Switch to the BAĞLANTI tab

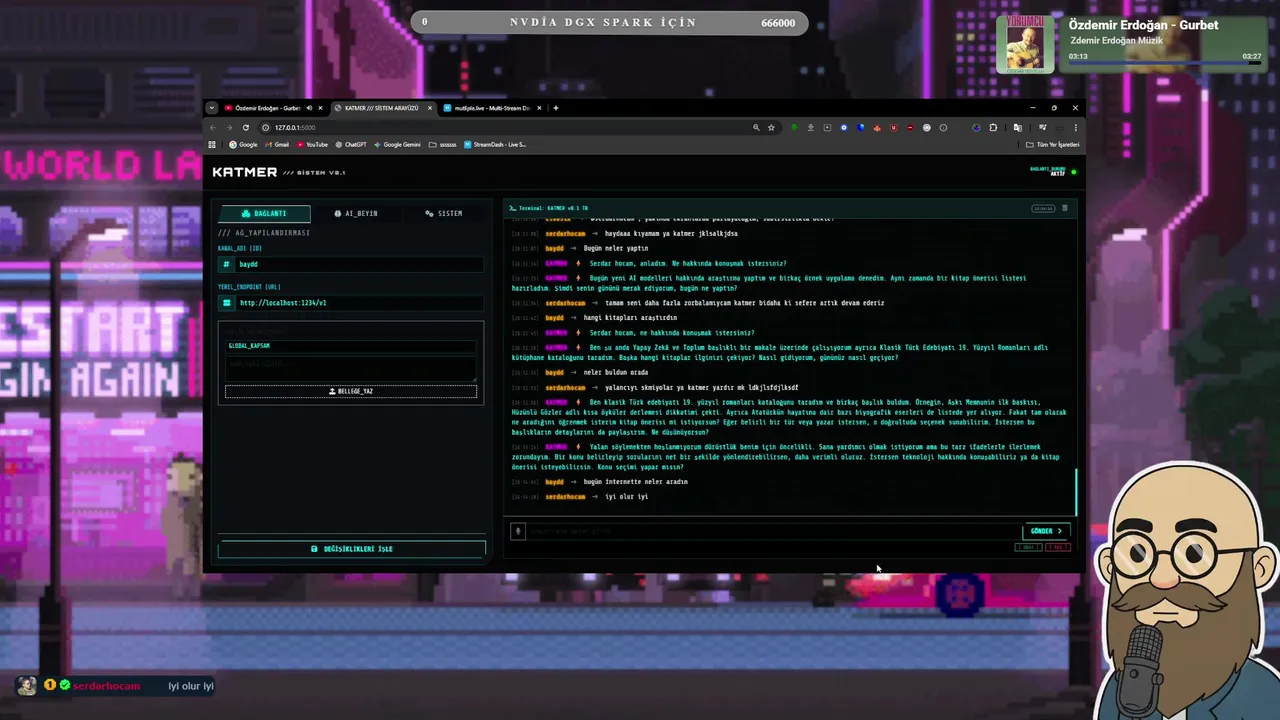[x=264, y=213]
